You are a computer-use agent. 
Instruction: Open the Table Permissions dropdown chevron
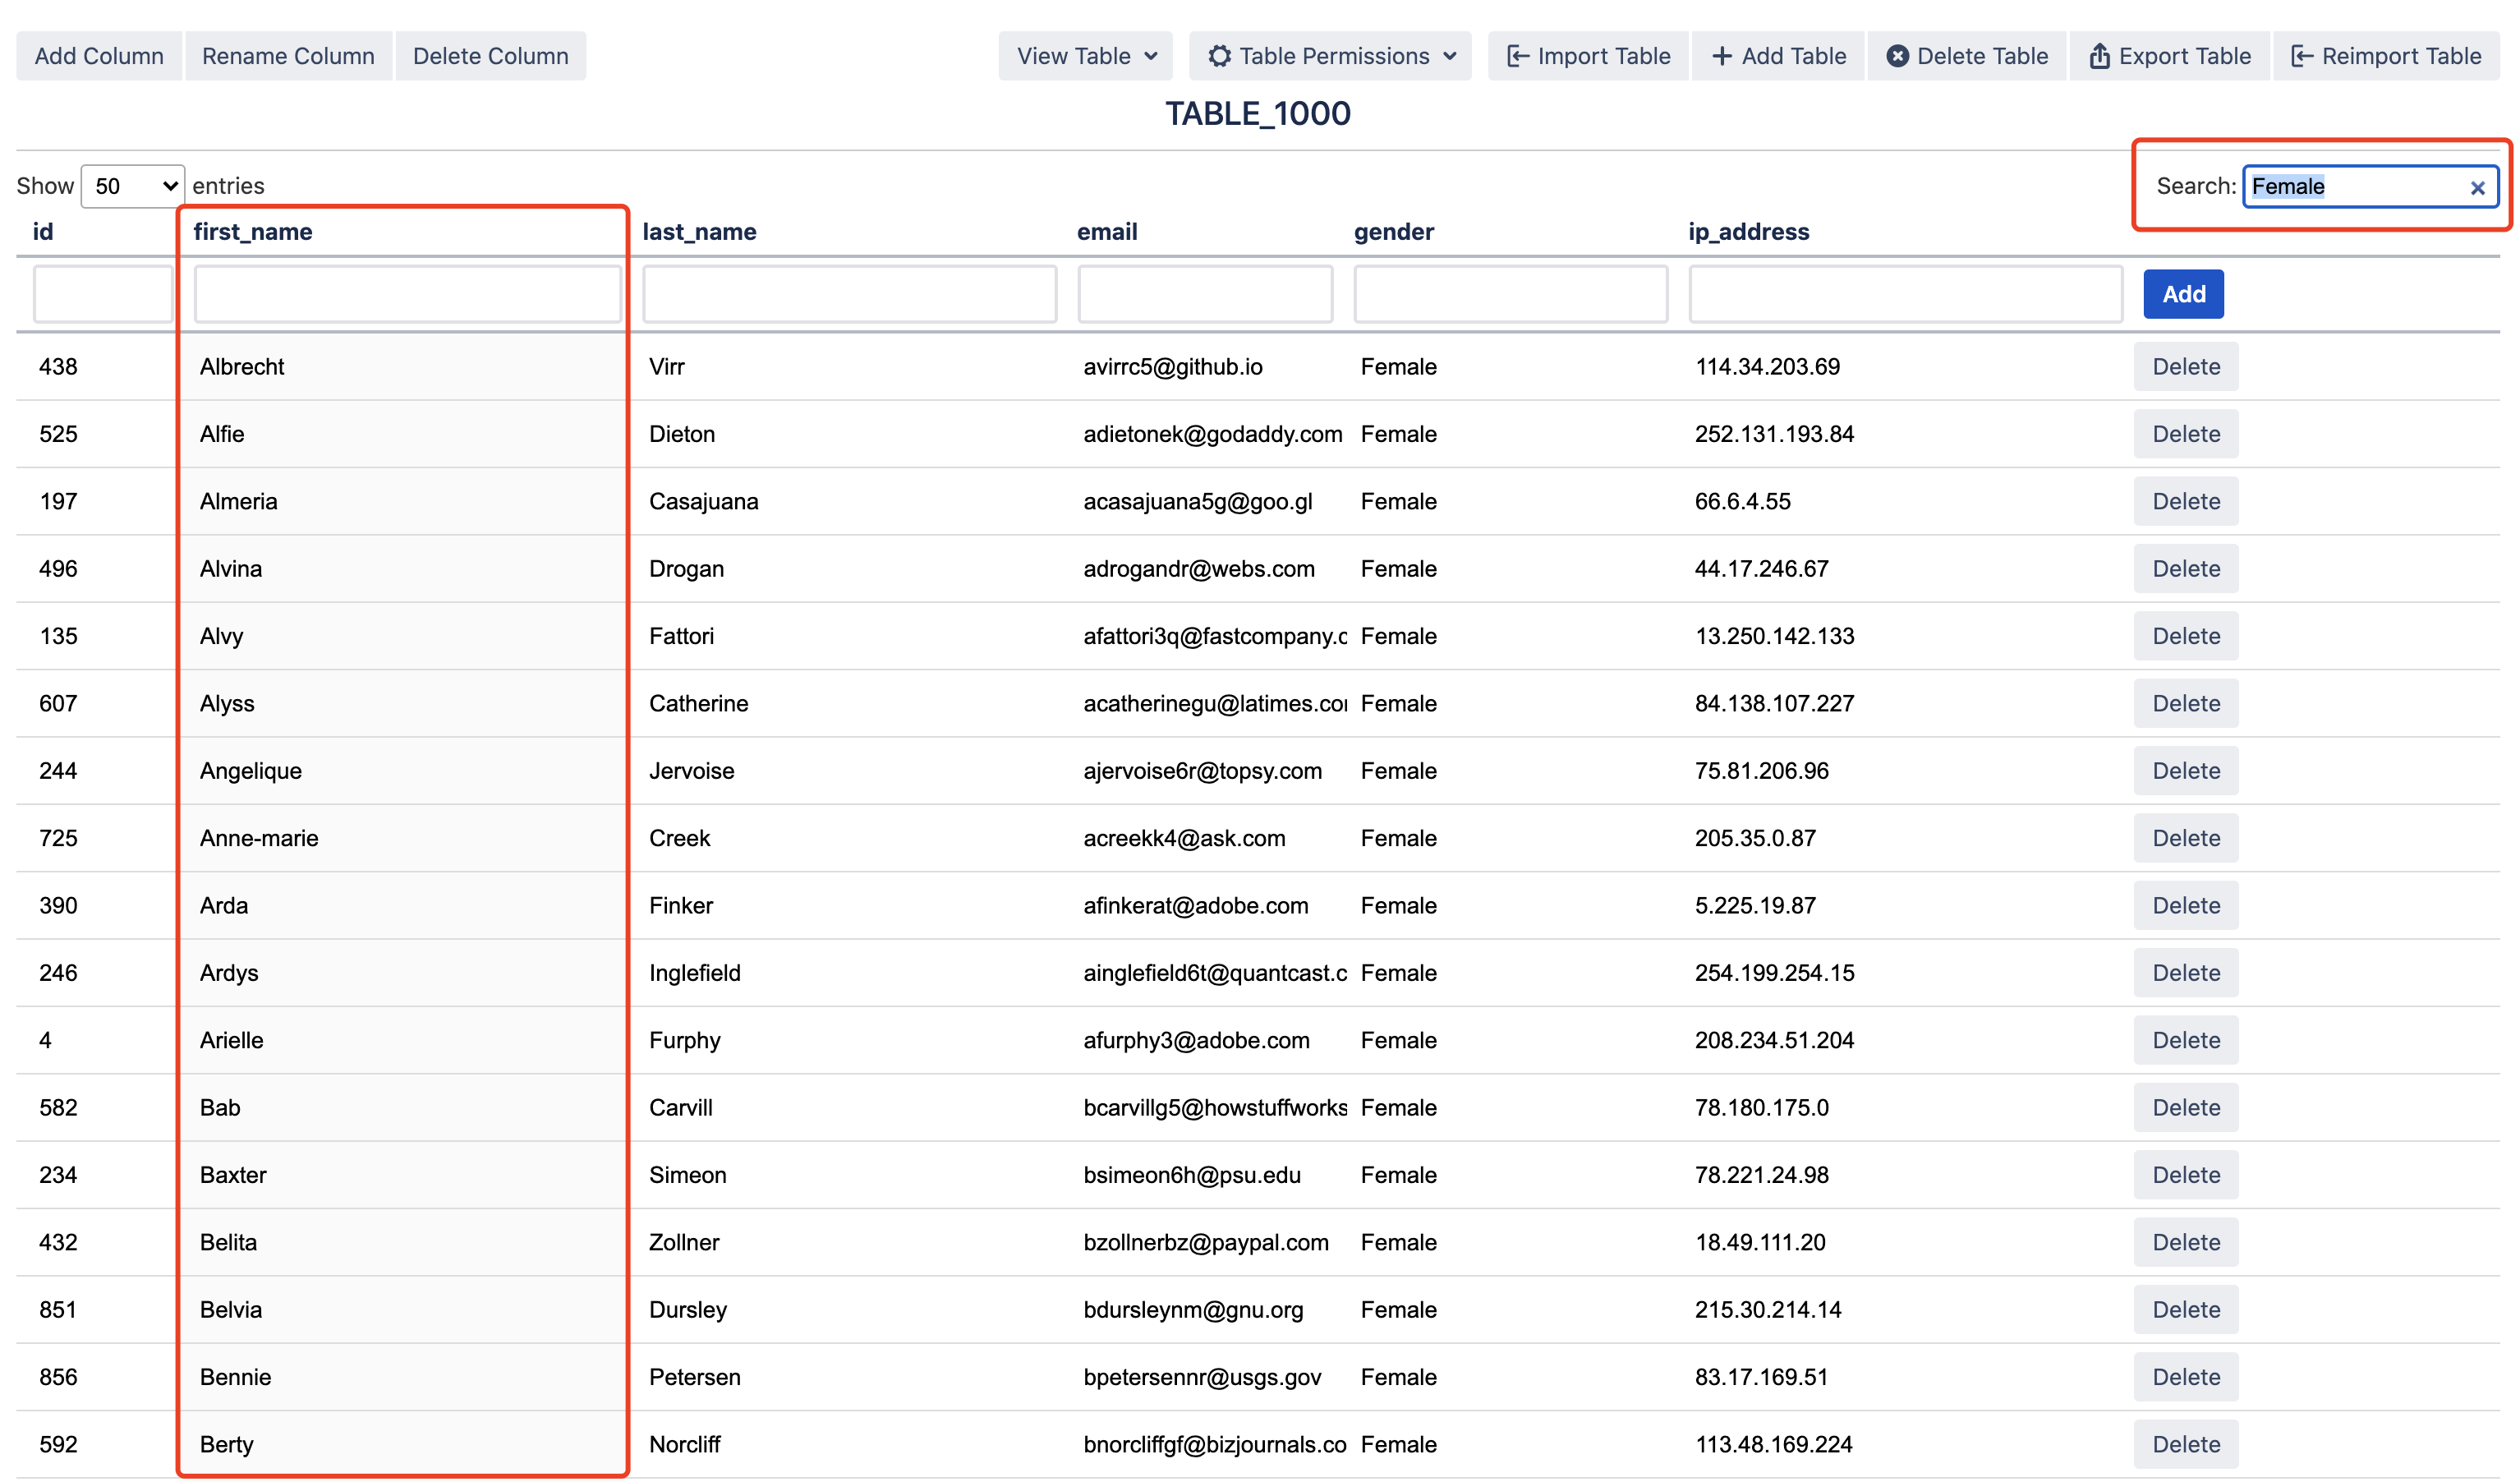tap(1450, 56)
